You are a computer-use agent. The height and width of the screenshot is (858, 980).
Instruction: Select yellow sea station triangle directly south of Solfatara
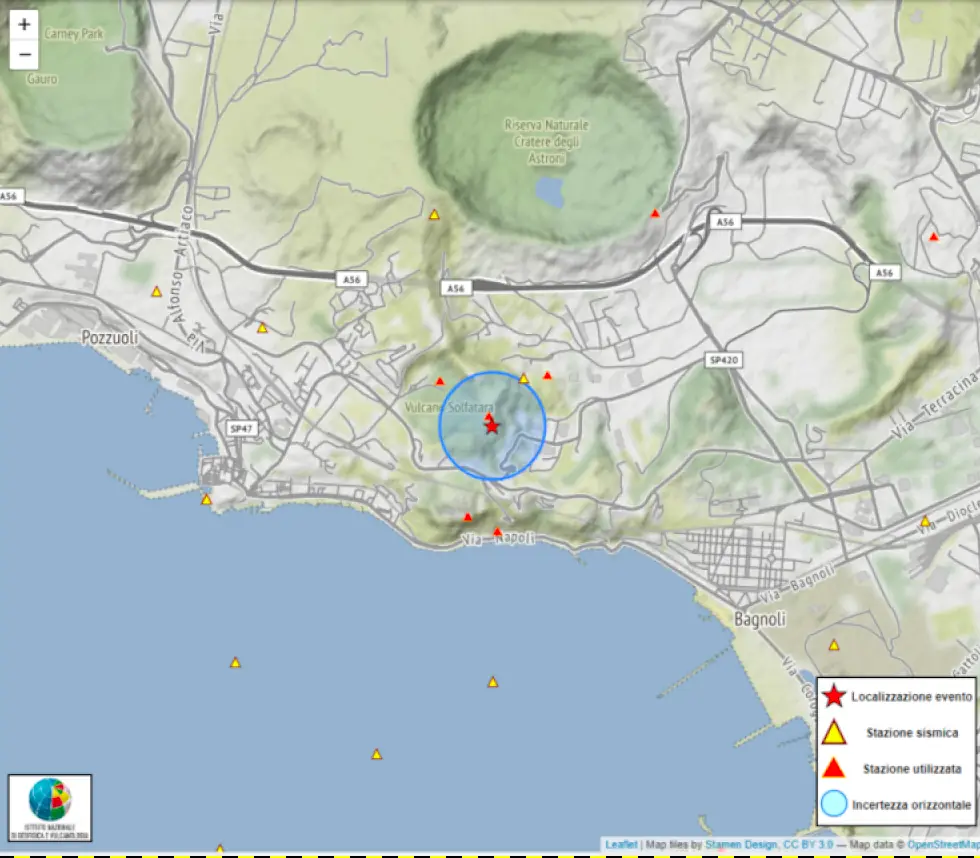(492, 682)
